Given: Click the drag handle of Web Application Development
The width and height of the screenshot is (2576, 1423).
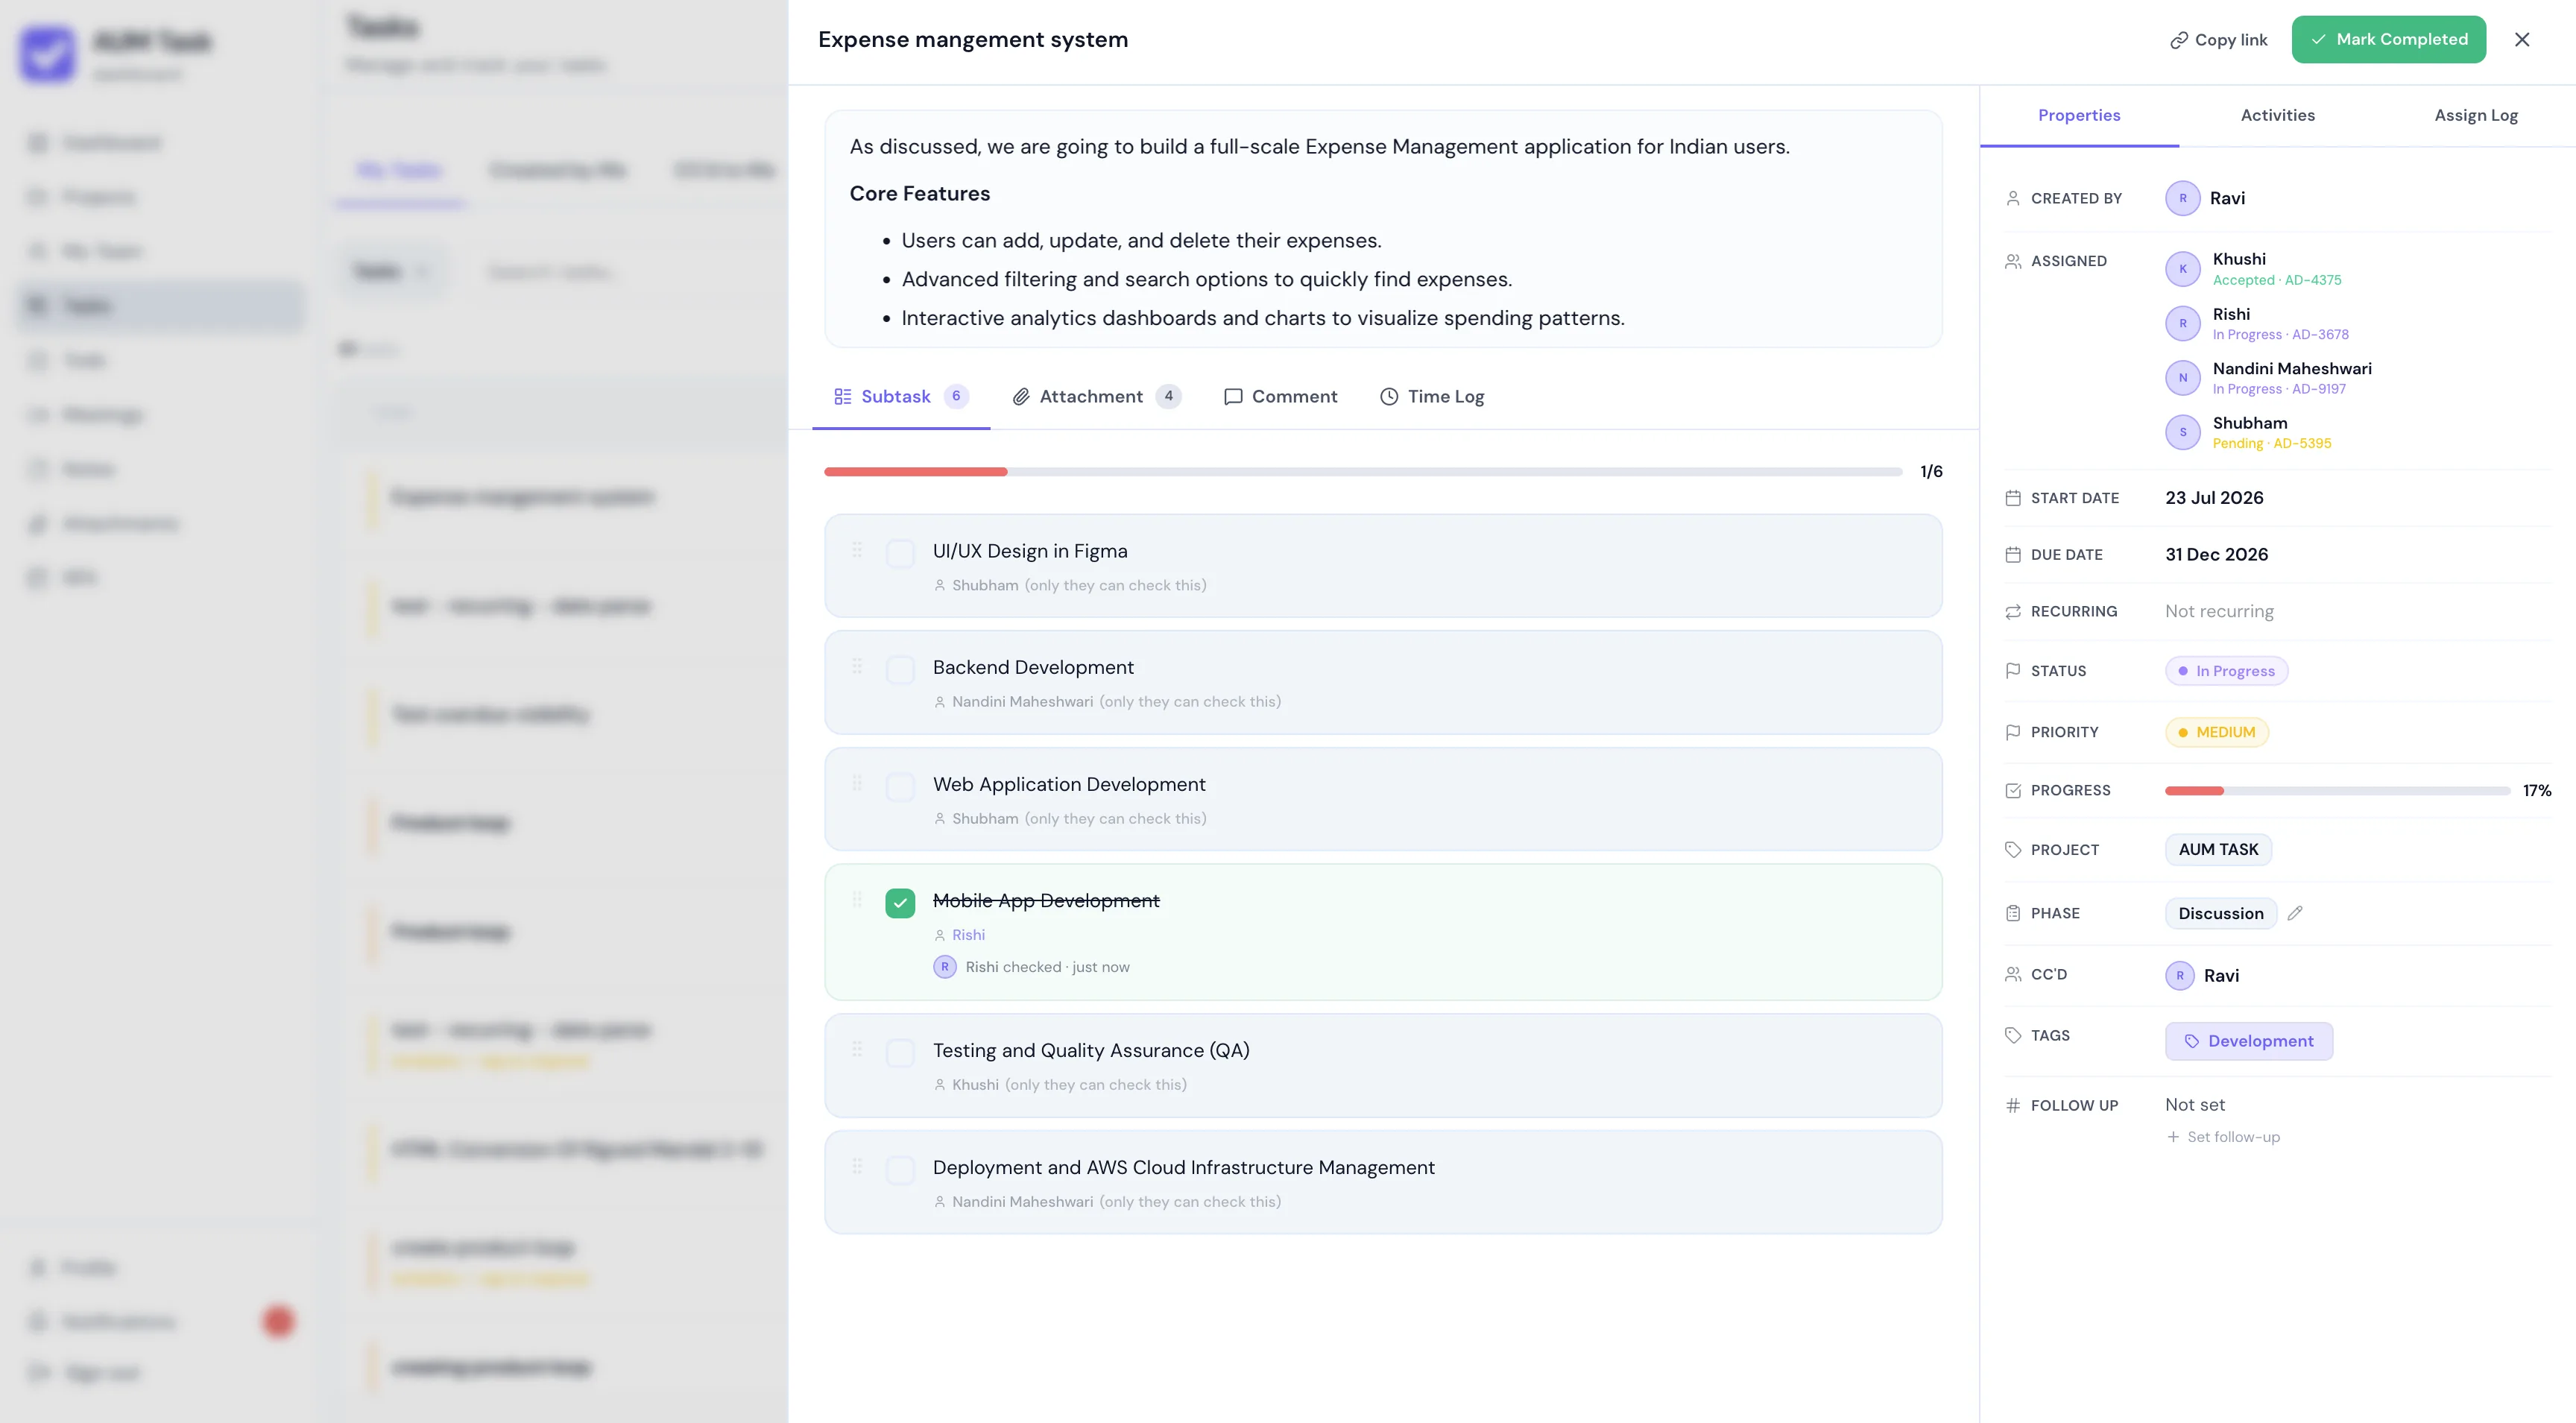Looking at the screenshot, I should [857, 783].
